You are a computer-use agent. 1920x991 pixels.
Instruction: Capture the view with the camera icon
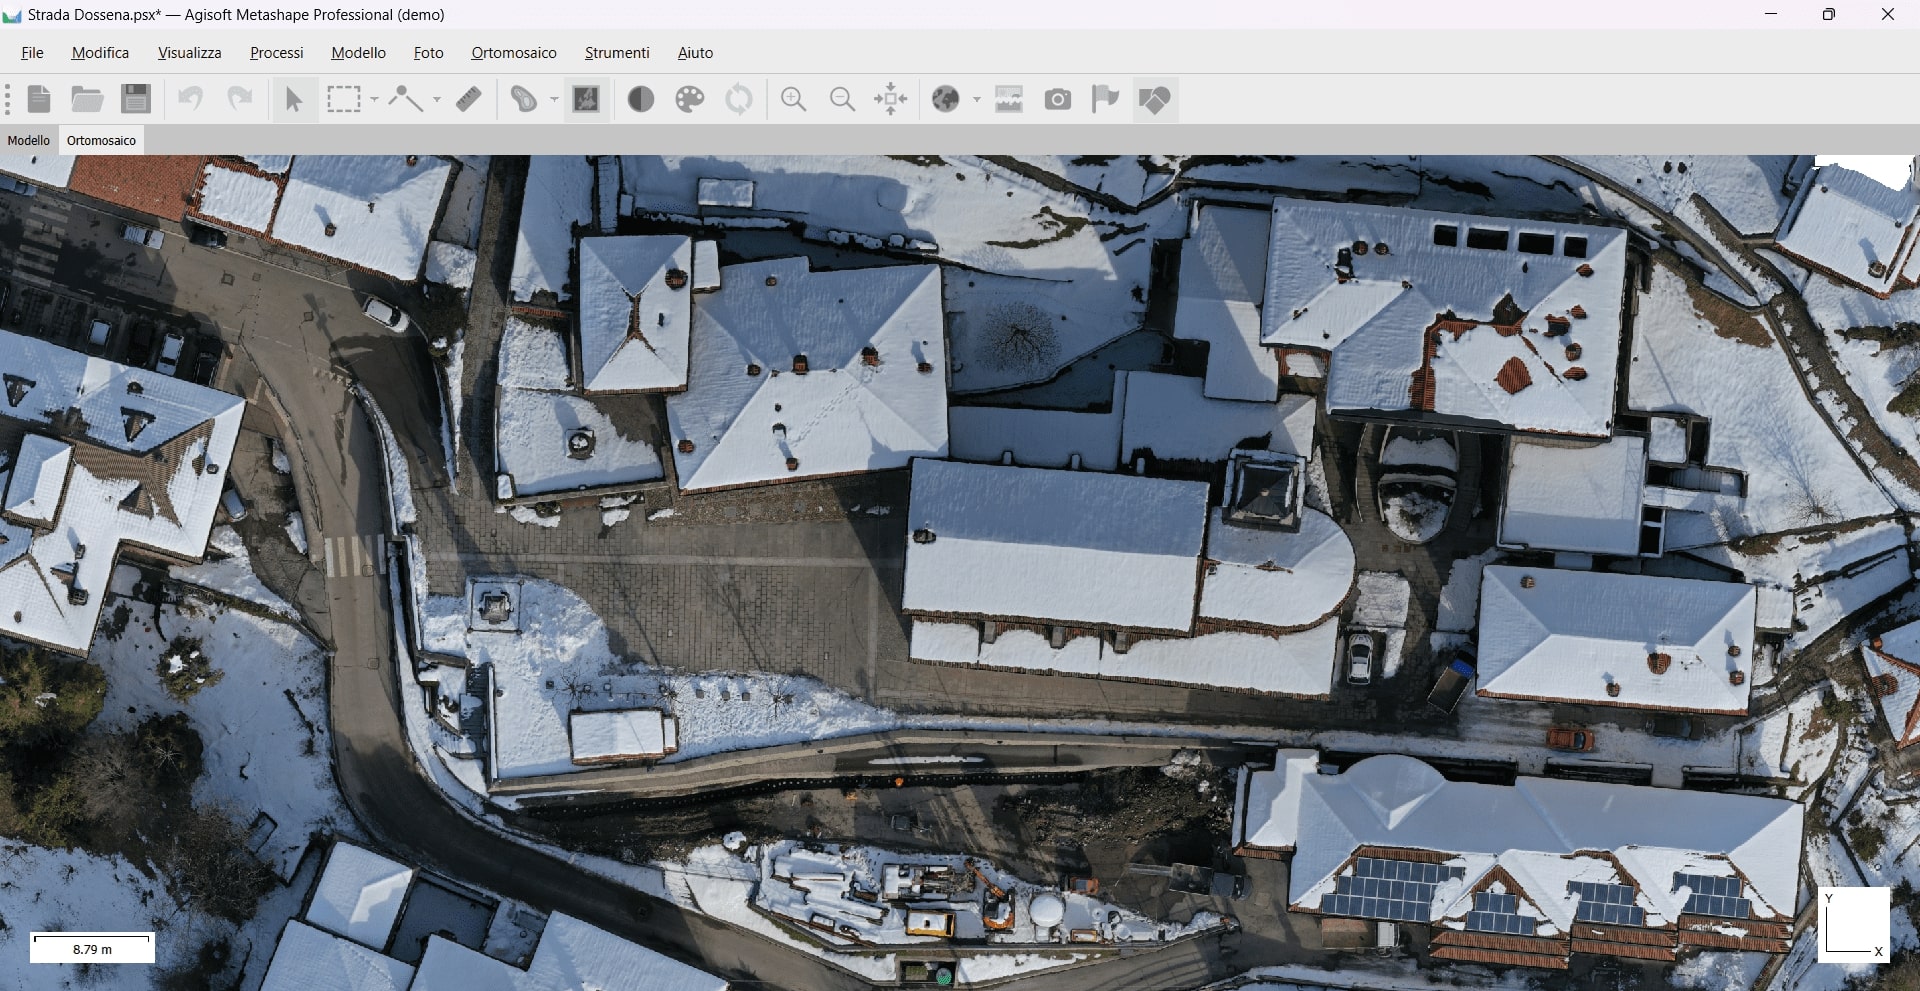point(1057,99)
